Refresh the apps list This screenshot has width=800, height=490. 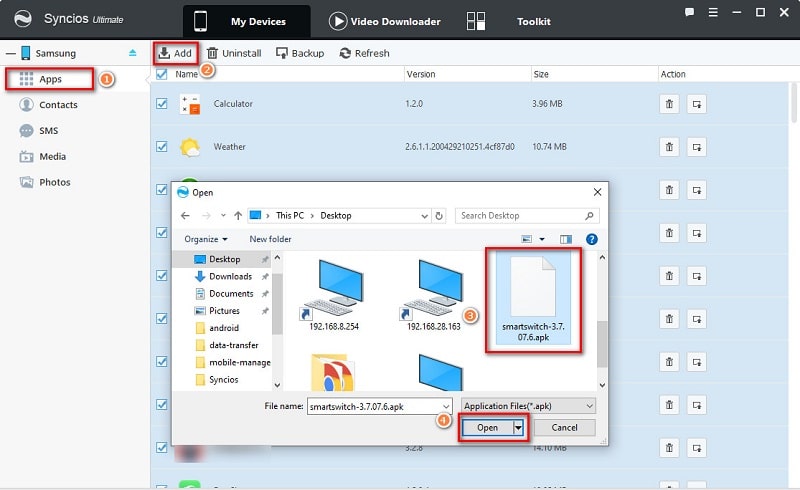click(x=364, y=53)
